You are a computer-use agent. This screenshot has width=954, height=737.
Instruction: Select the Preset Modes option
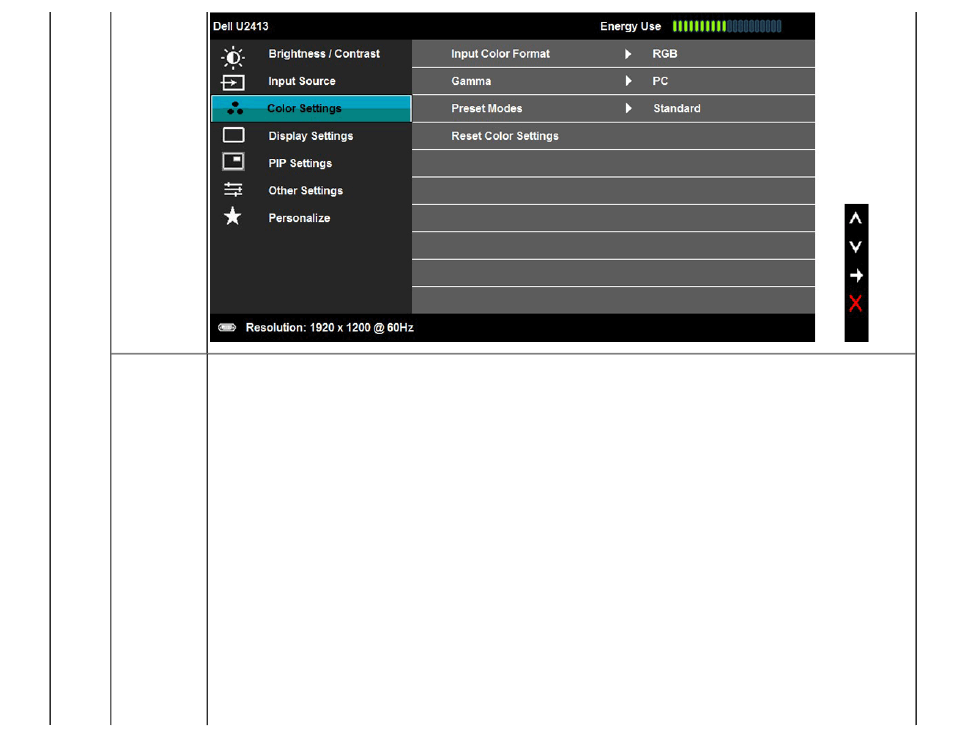click(x=613, y=108)
